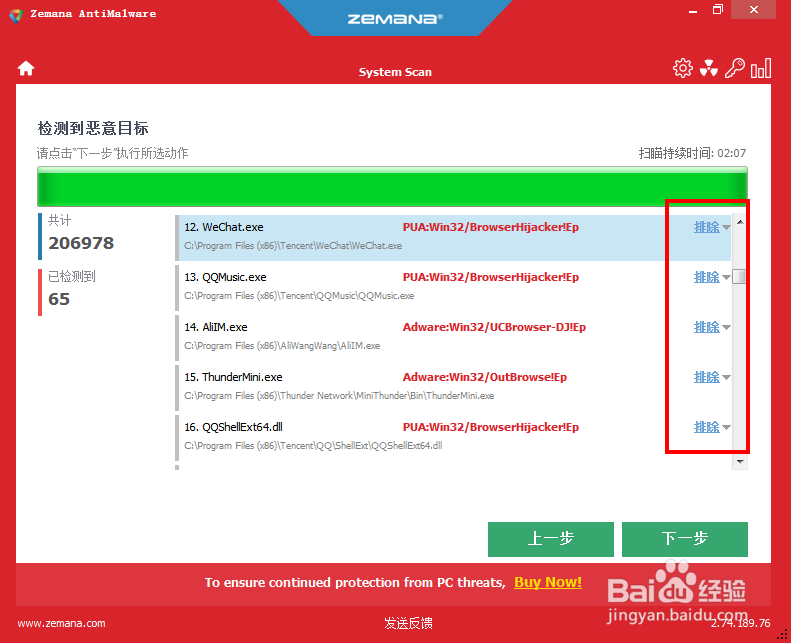Click total count 206978

(x=81, y=243)
